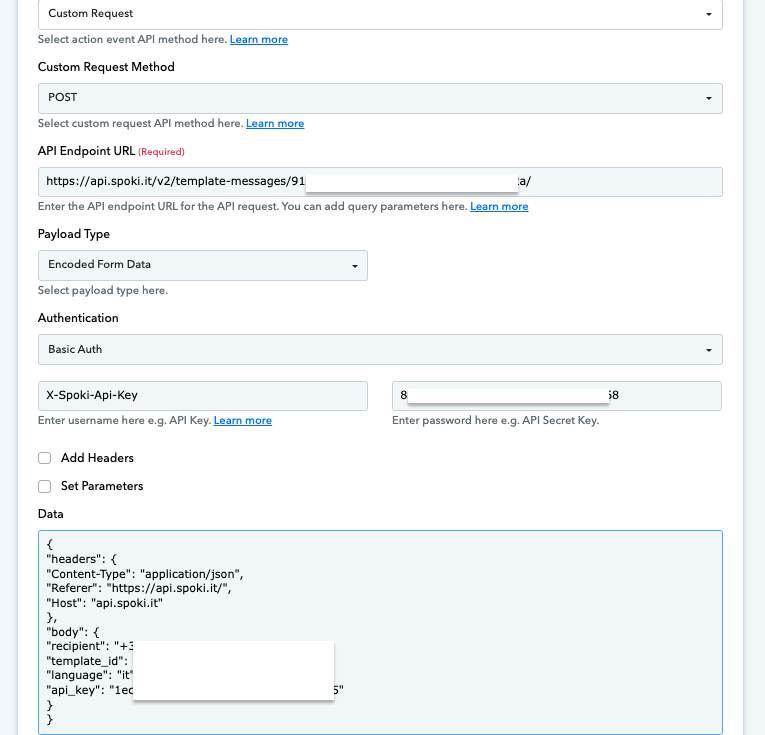Open the Basic Auth authentication dropdown
The width and height of the screenshot is (765, 735).
(380, 349)
